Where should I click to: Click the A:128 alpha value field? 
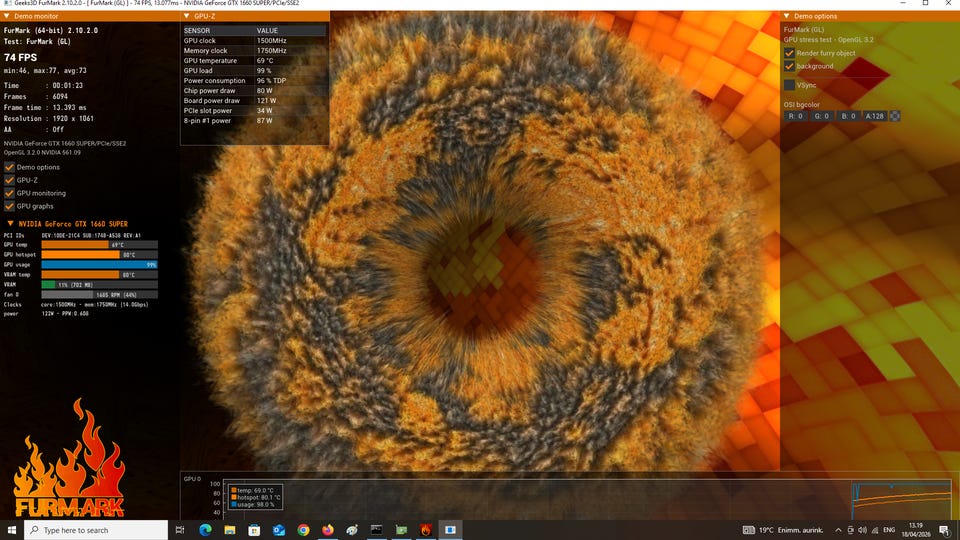point(874,116)
